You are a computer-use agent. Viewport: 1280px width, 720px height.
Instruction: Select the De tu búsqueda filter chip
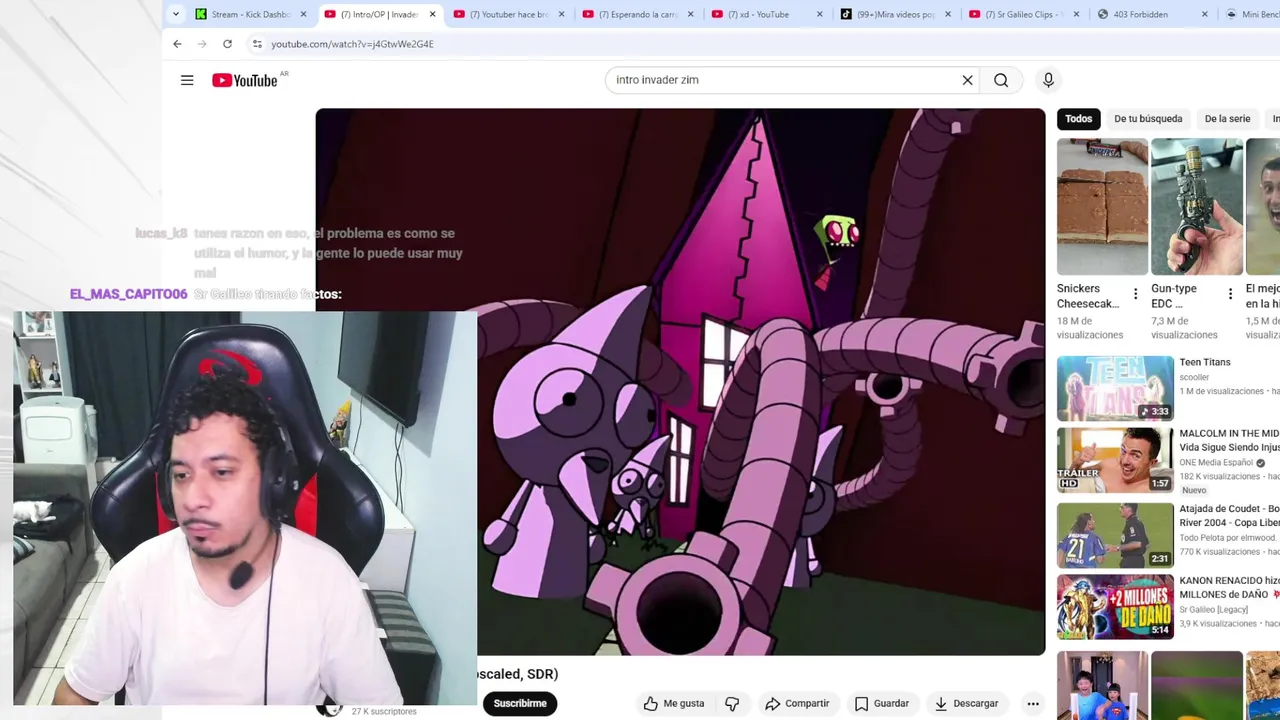[x=1148, y=118]
